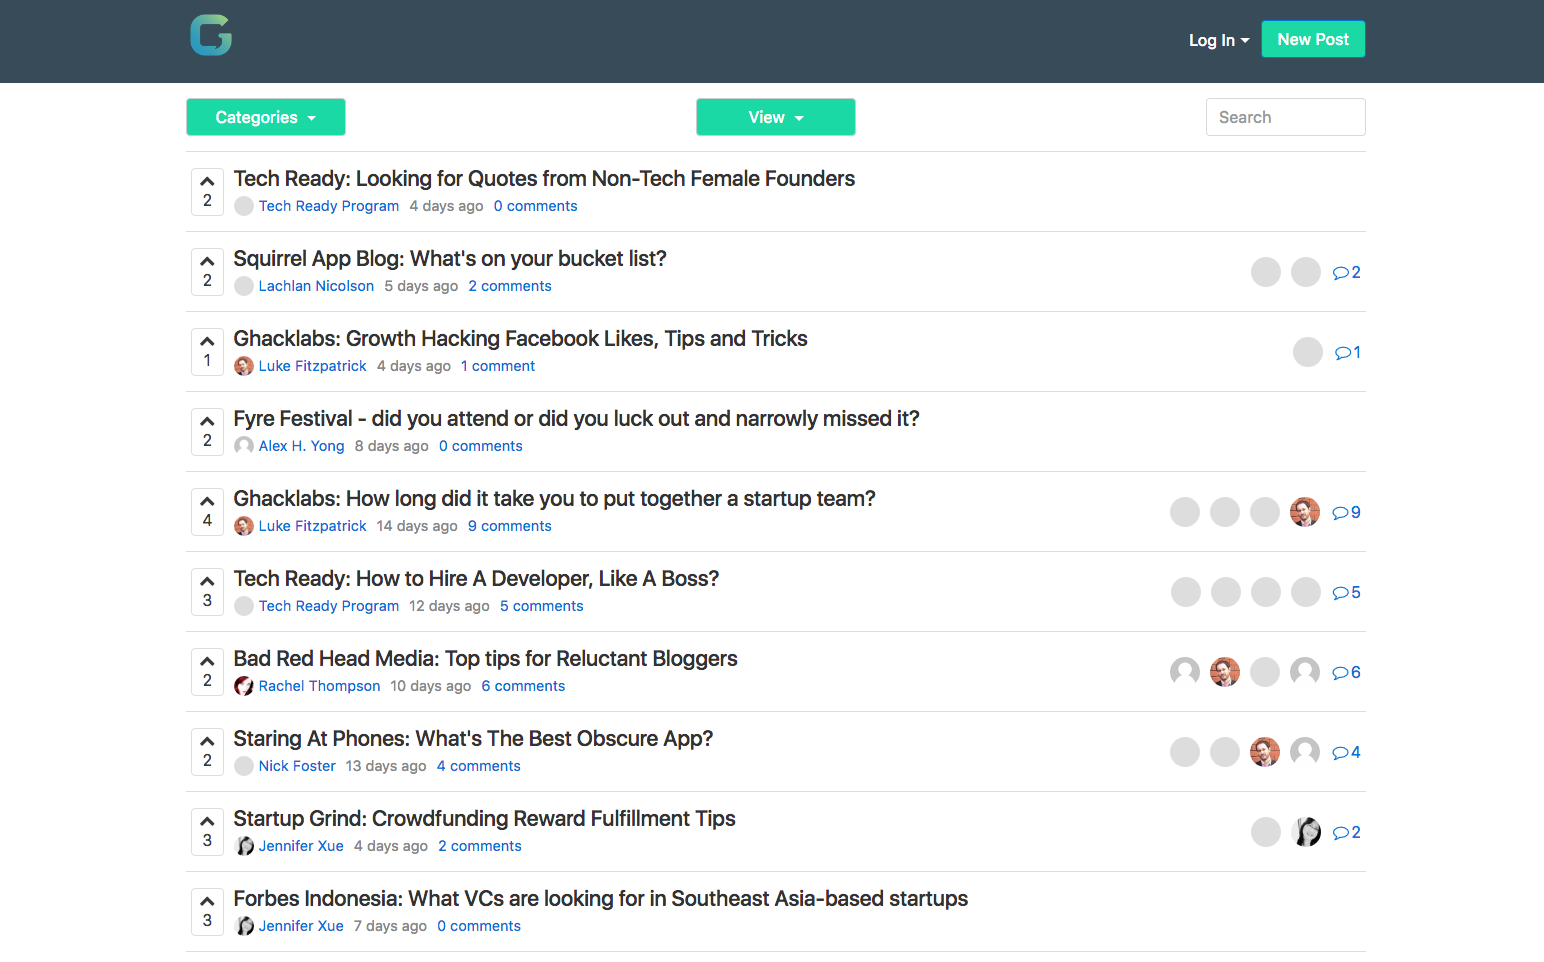
Task: Open the '6 comments' link under Bad Red Head Media
Action: click(523, 686)
